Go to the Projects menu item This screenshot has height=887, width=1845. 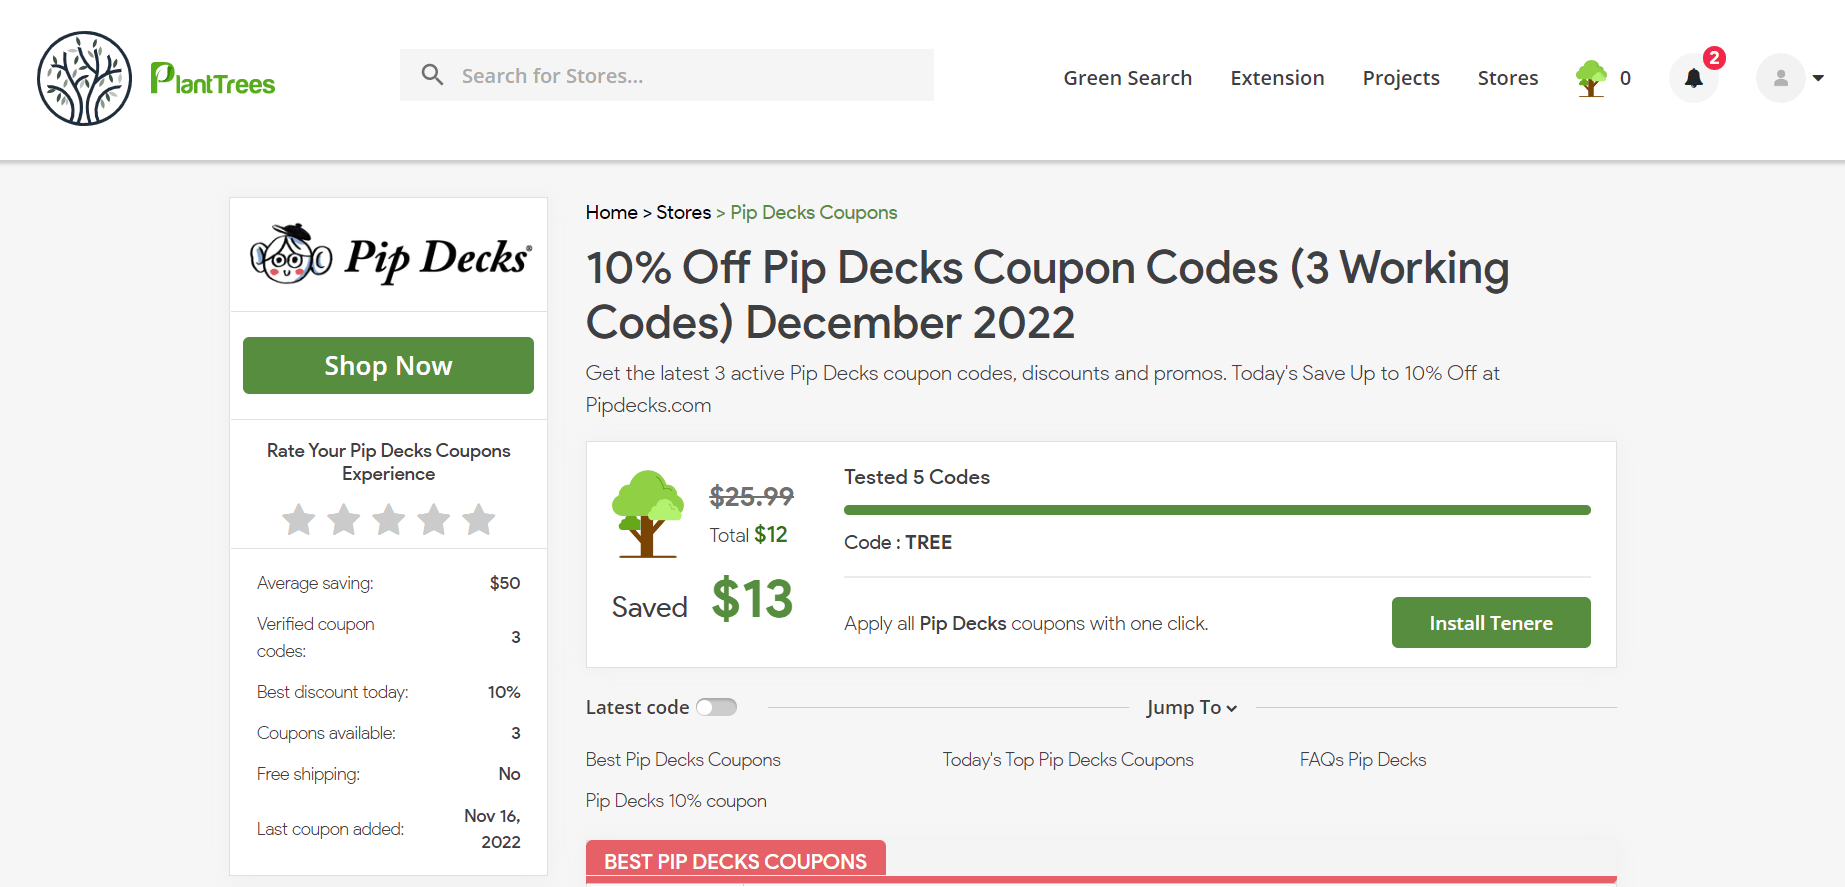(x=1400, y=78)
